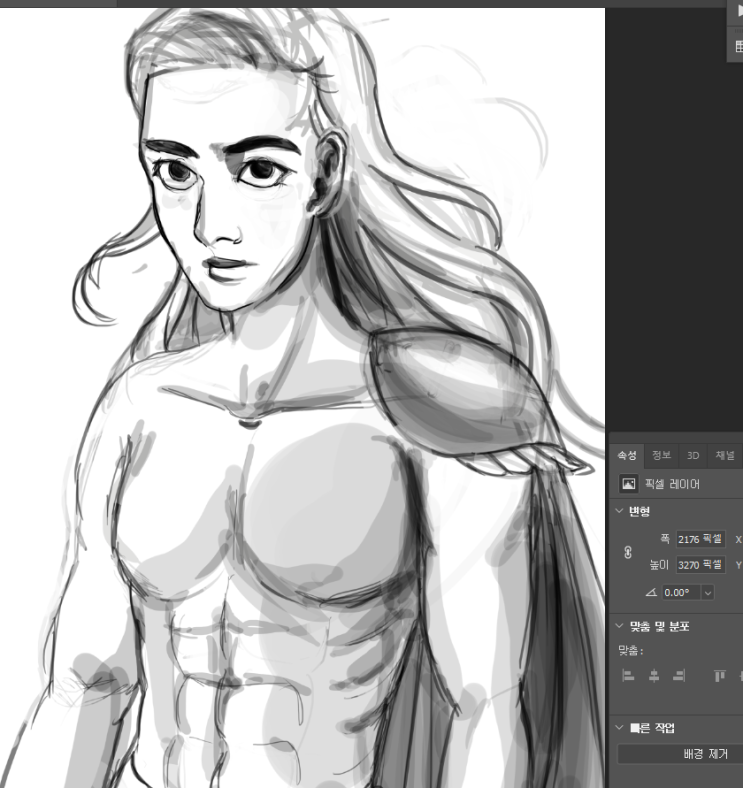
Task: Switch to the 채널 (Channels) tab
Action: [x=724, y=455]
